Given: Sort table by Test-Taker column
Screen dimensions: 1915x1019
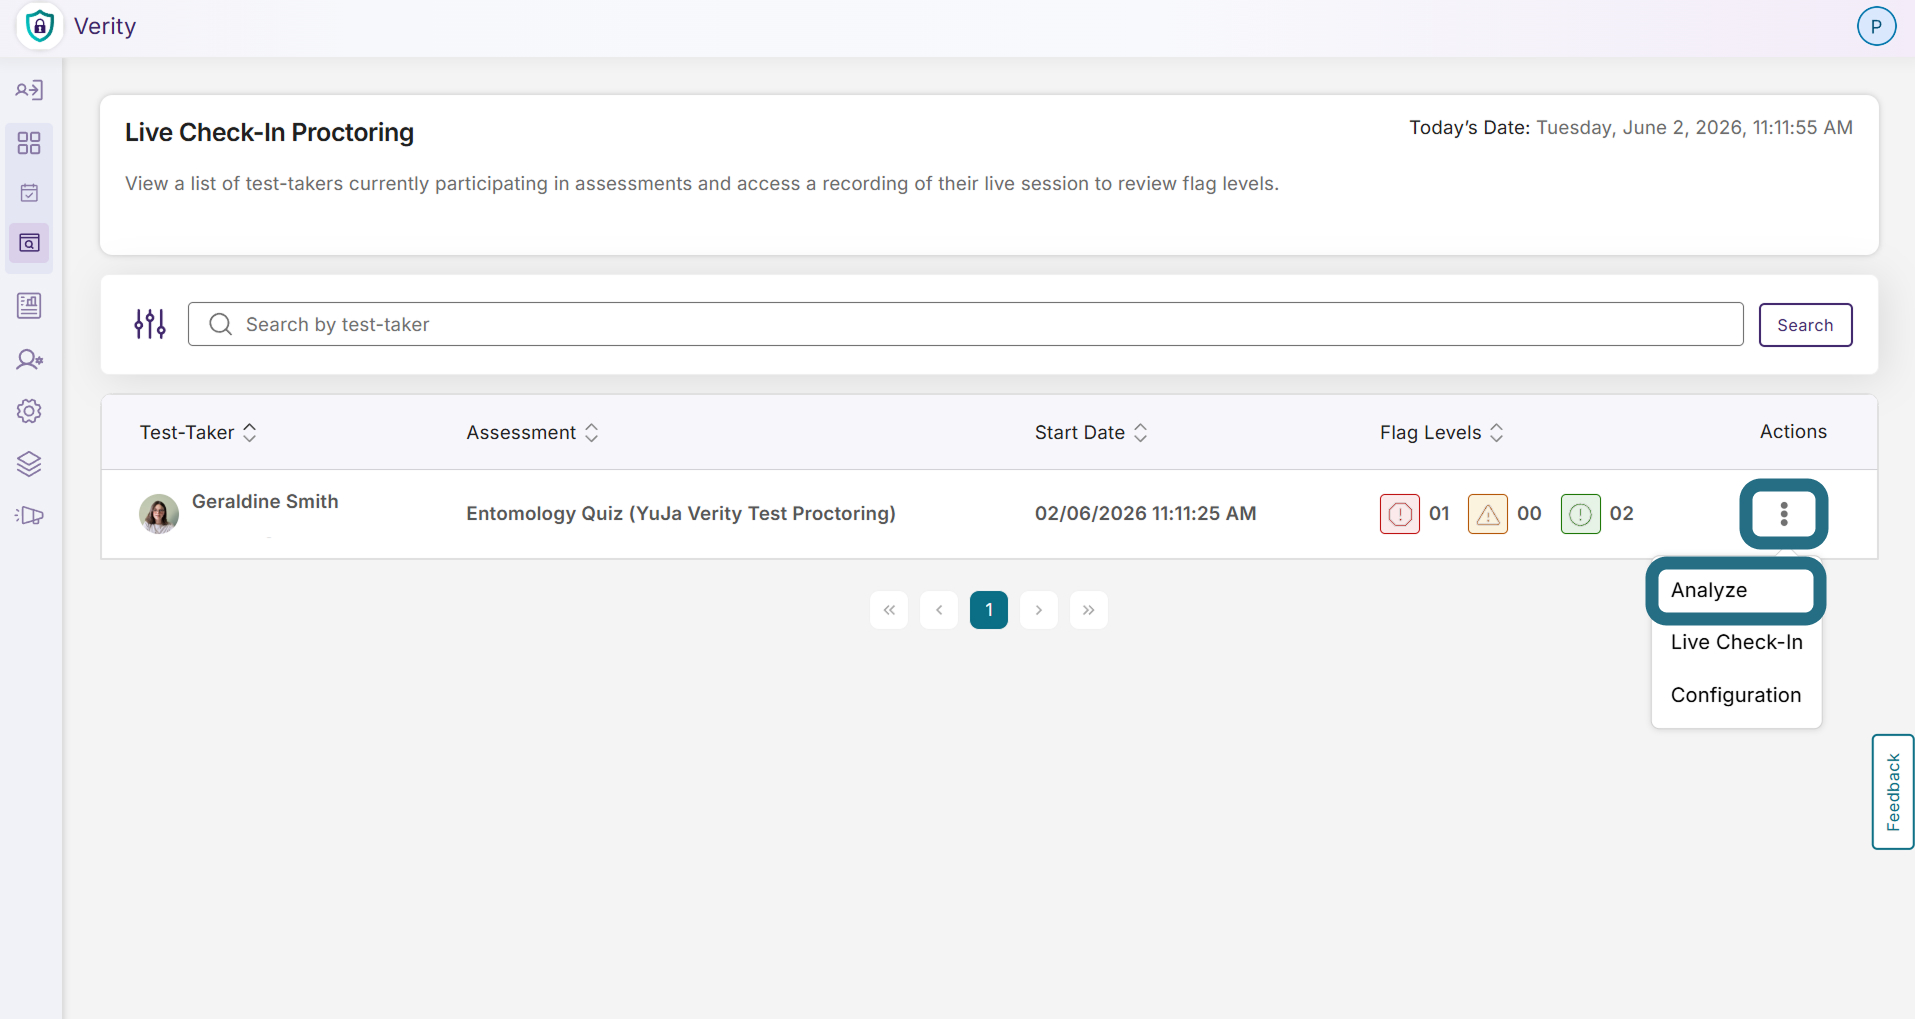Looking at the screenshot, I should pyautogui.click(x=250, y=432).
